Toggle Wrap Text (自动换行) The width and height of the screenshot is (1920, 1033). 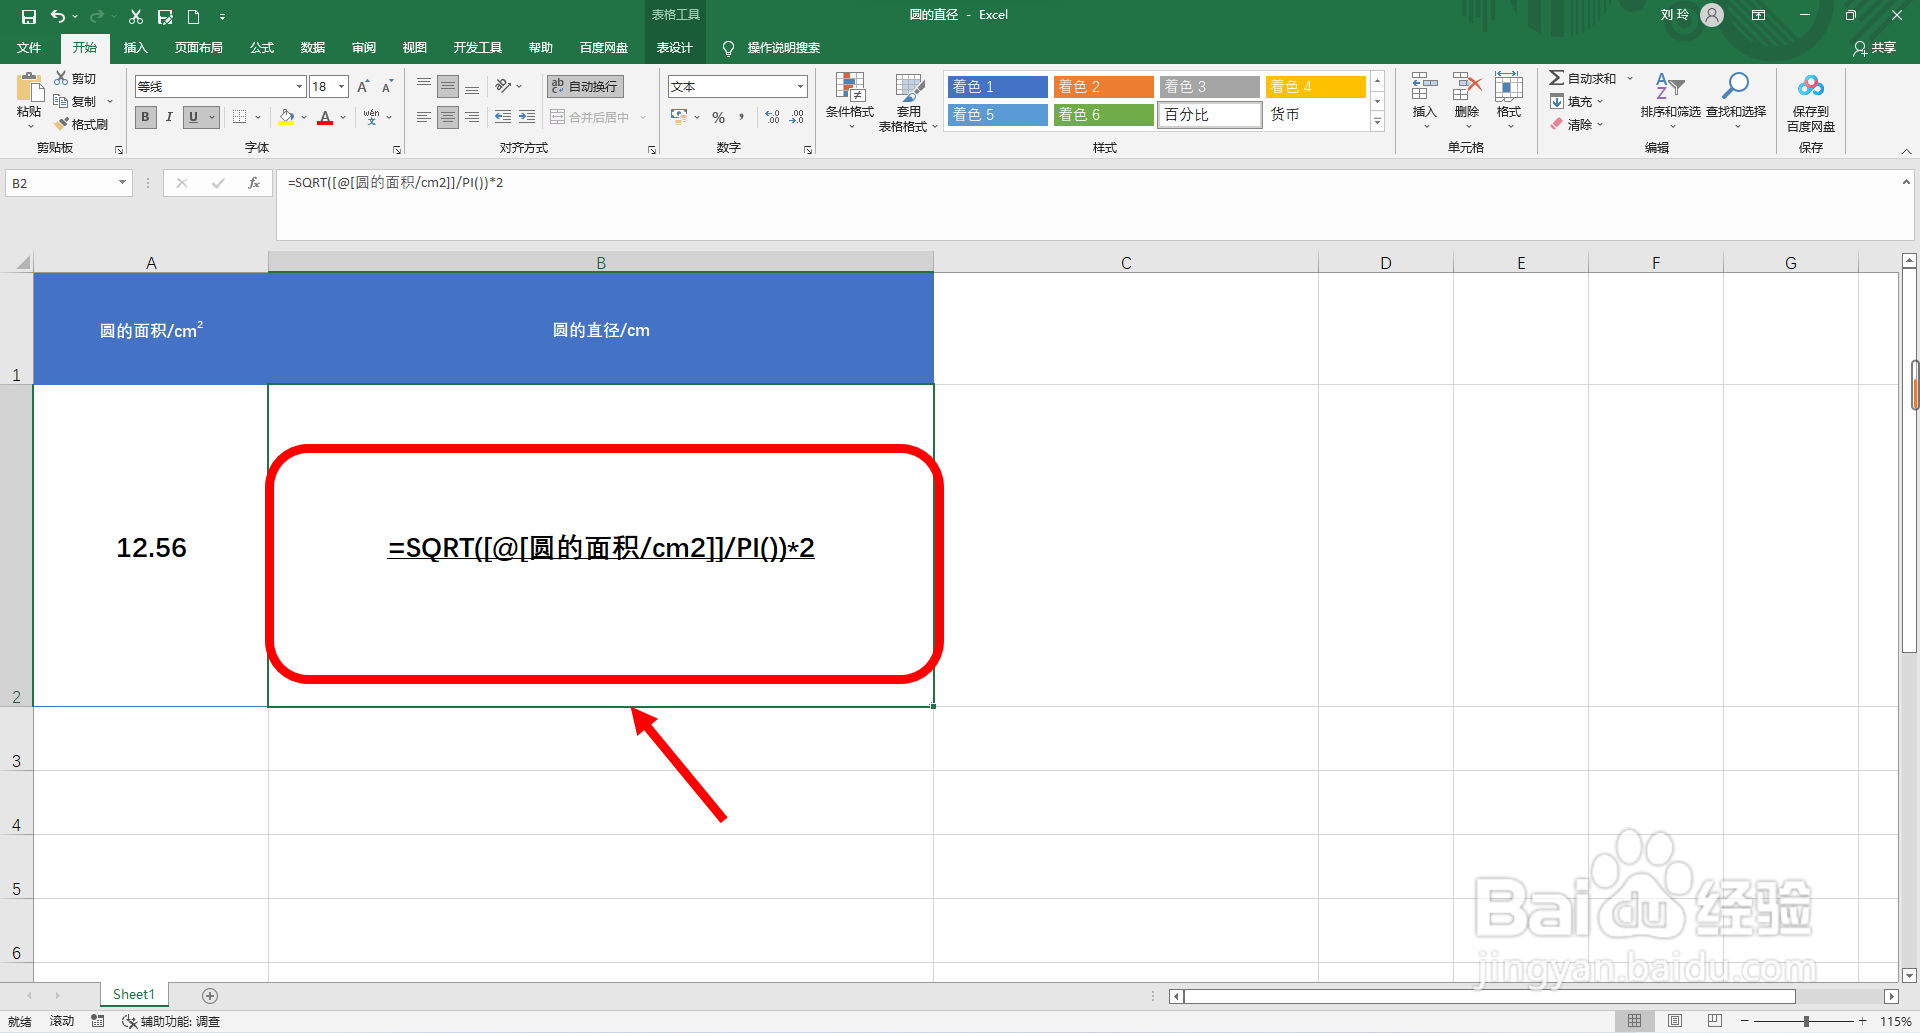(586, 86)
